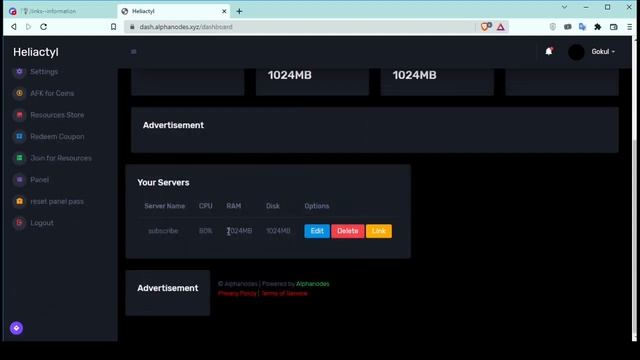Log out using sidebar Logout
This screenshot has width=640, height=360.
pyautogui.click(x=33, y=223)
